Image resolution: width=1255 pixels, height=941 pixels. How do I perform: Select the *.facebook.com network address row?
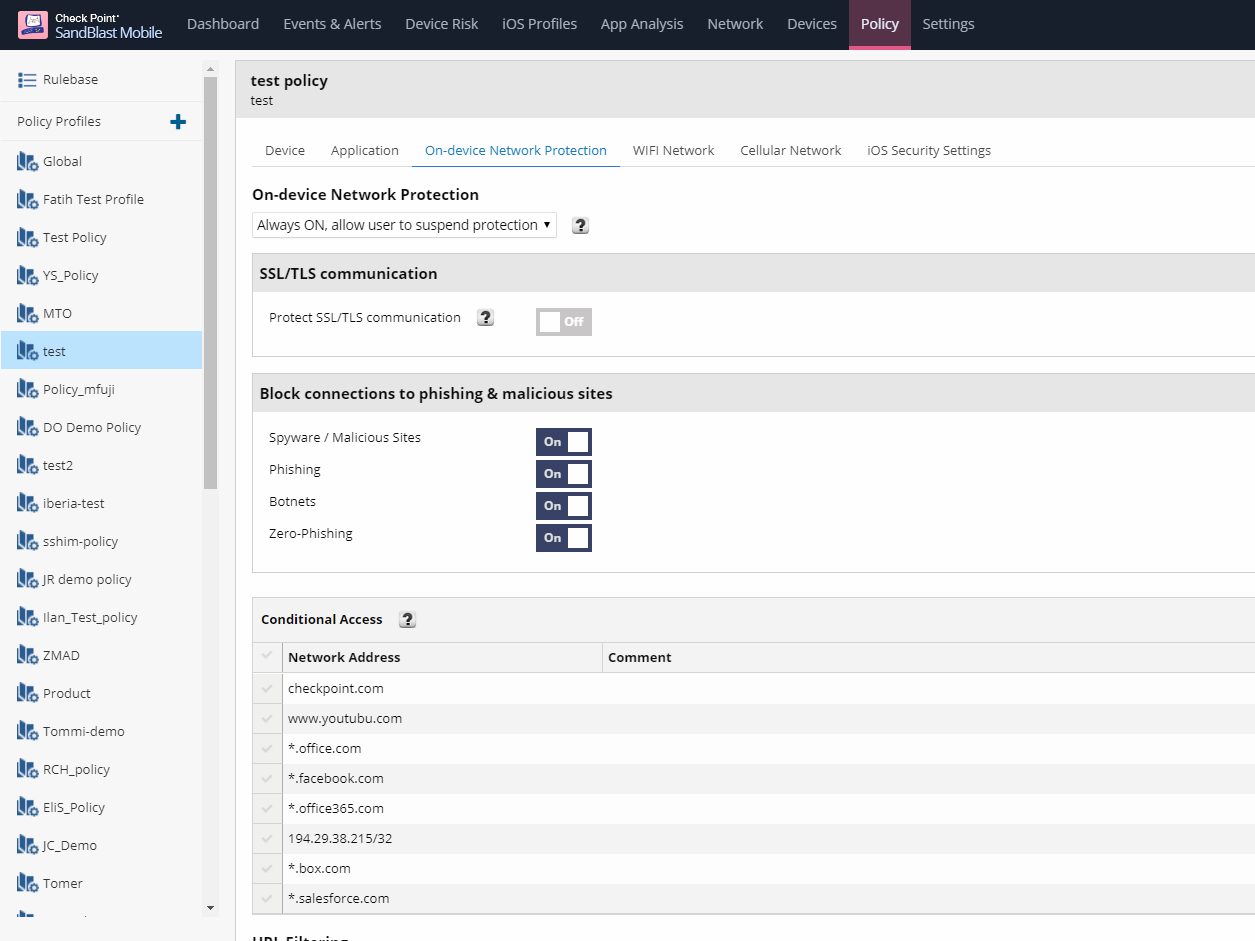point(336,779)
